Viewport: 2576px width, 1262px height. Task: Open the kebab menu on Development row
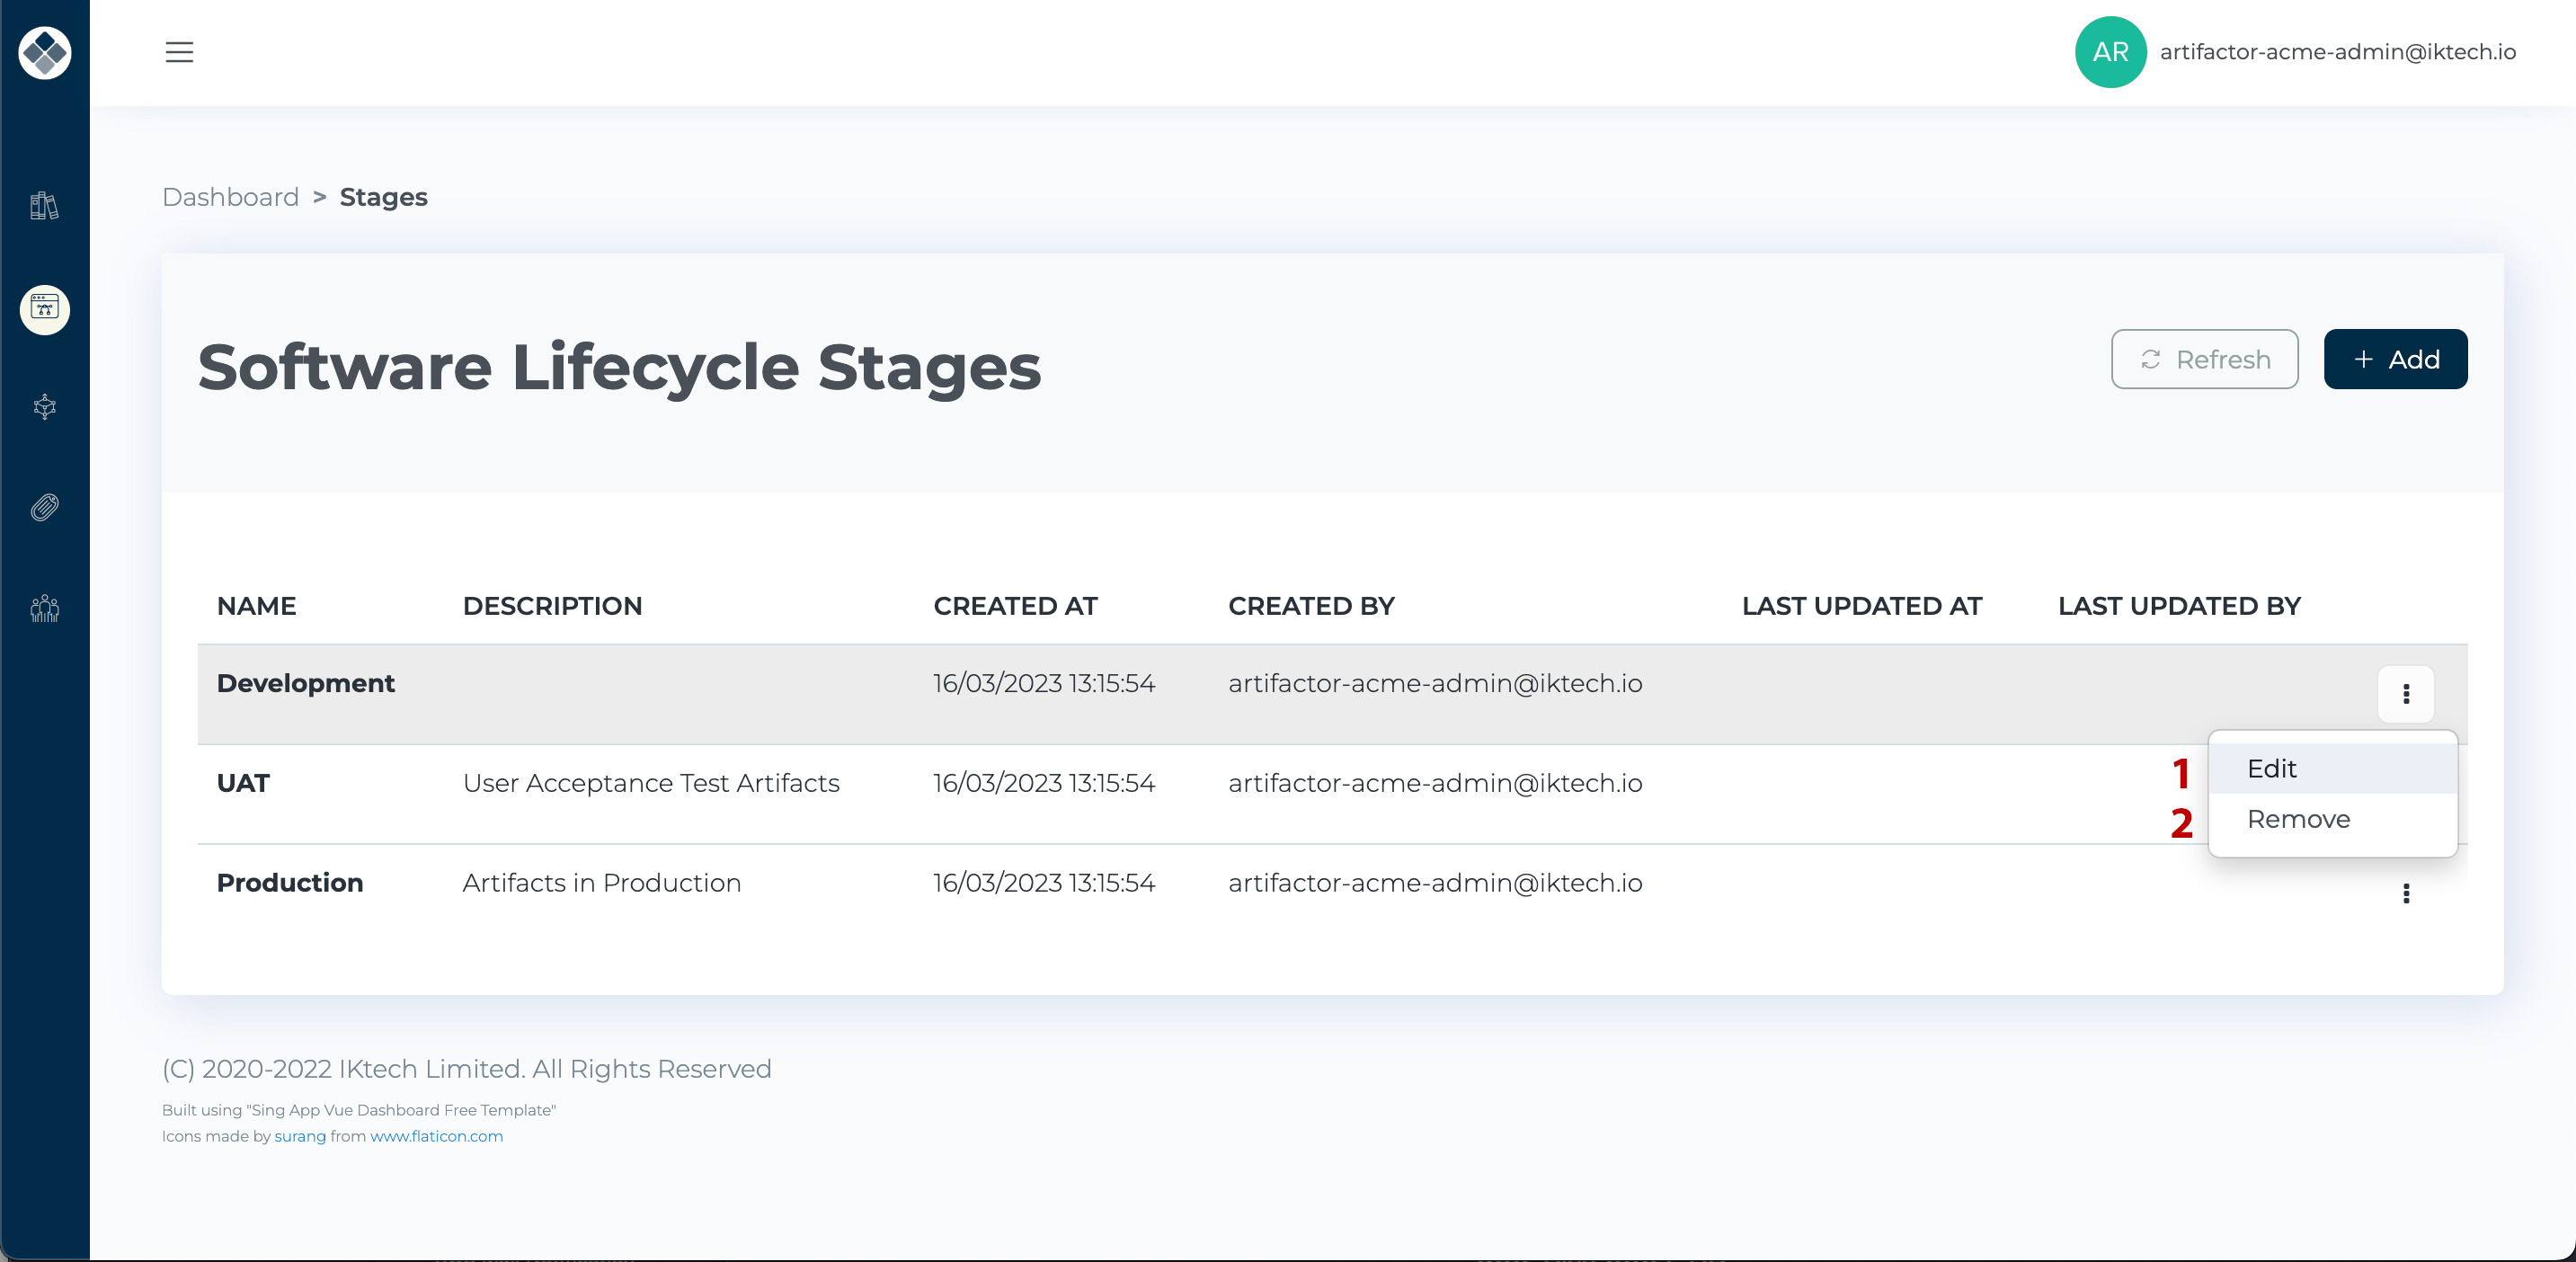pyautogui.click(x=2406, y=694)
